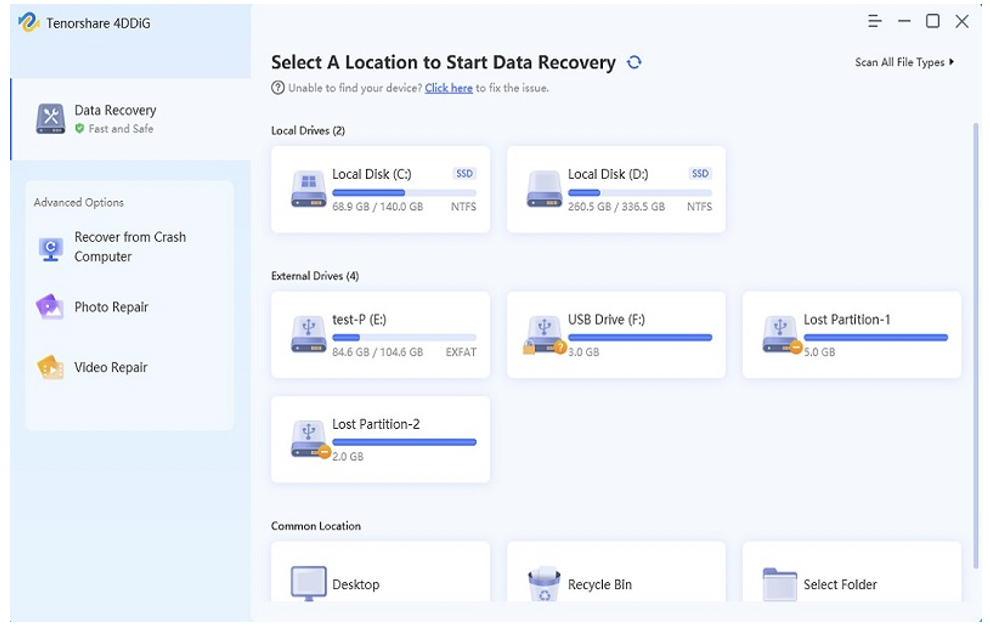Click the Lost Partition-2 drive icon
This screenshot has width=990, height=636.
click(310, 439)
